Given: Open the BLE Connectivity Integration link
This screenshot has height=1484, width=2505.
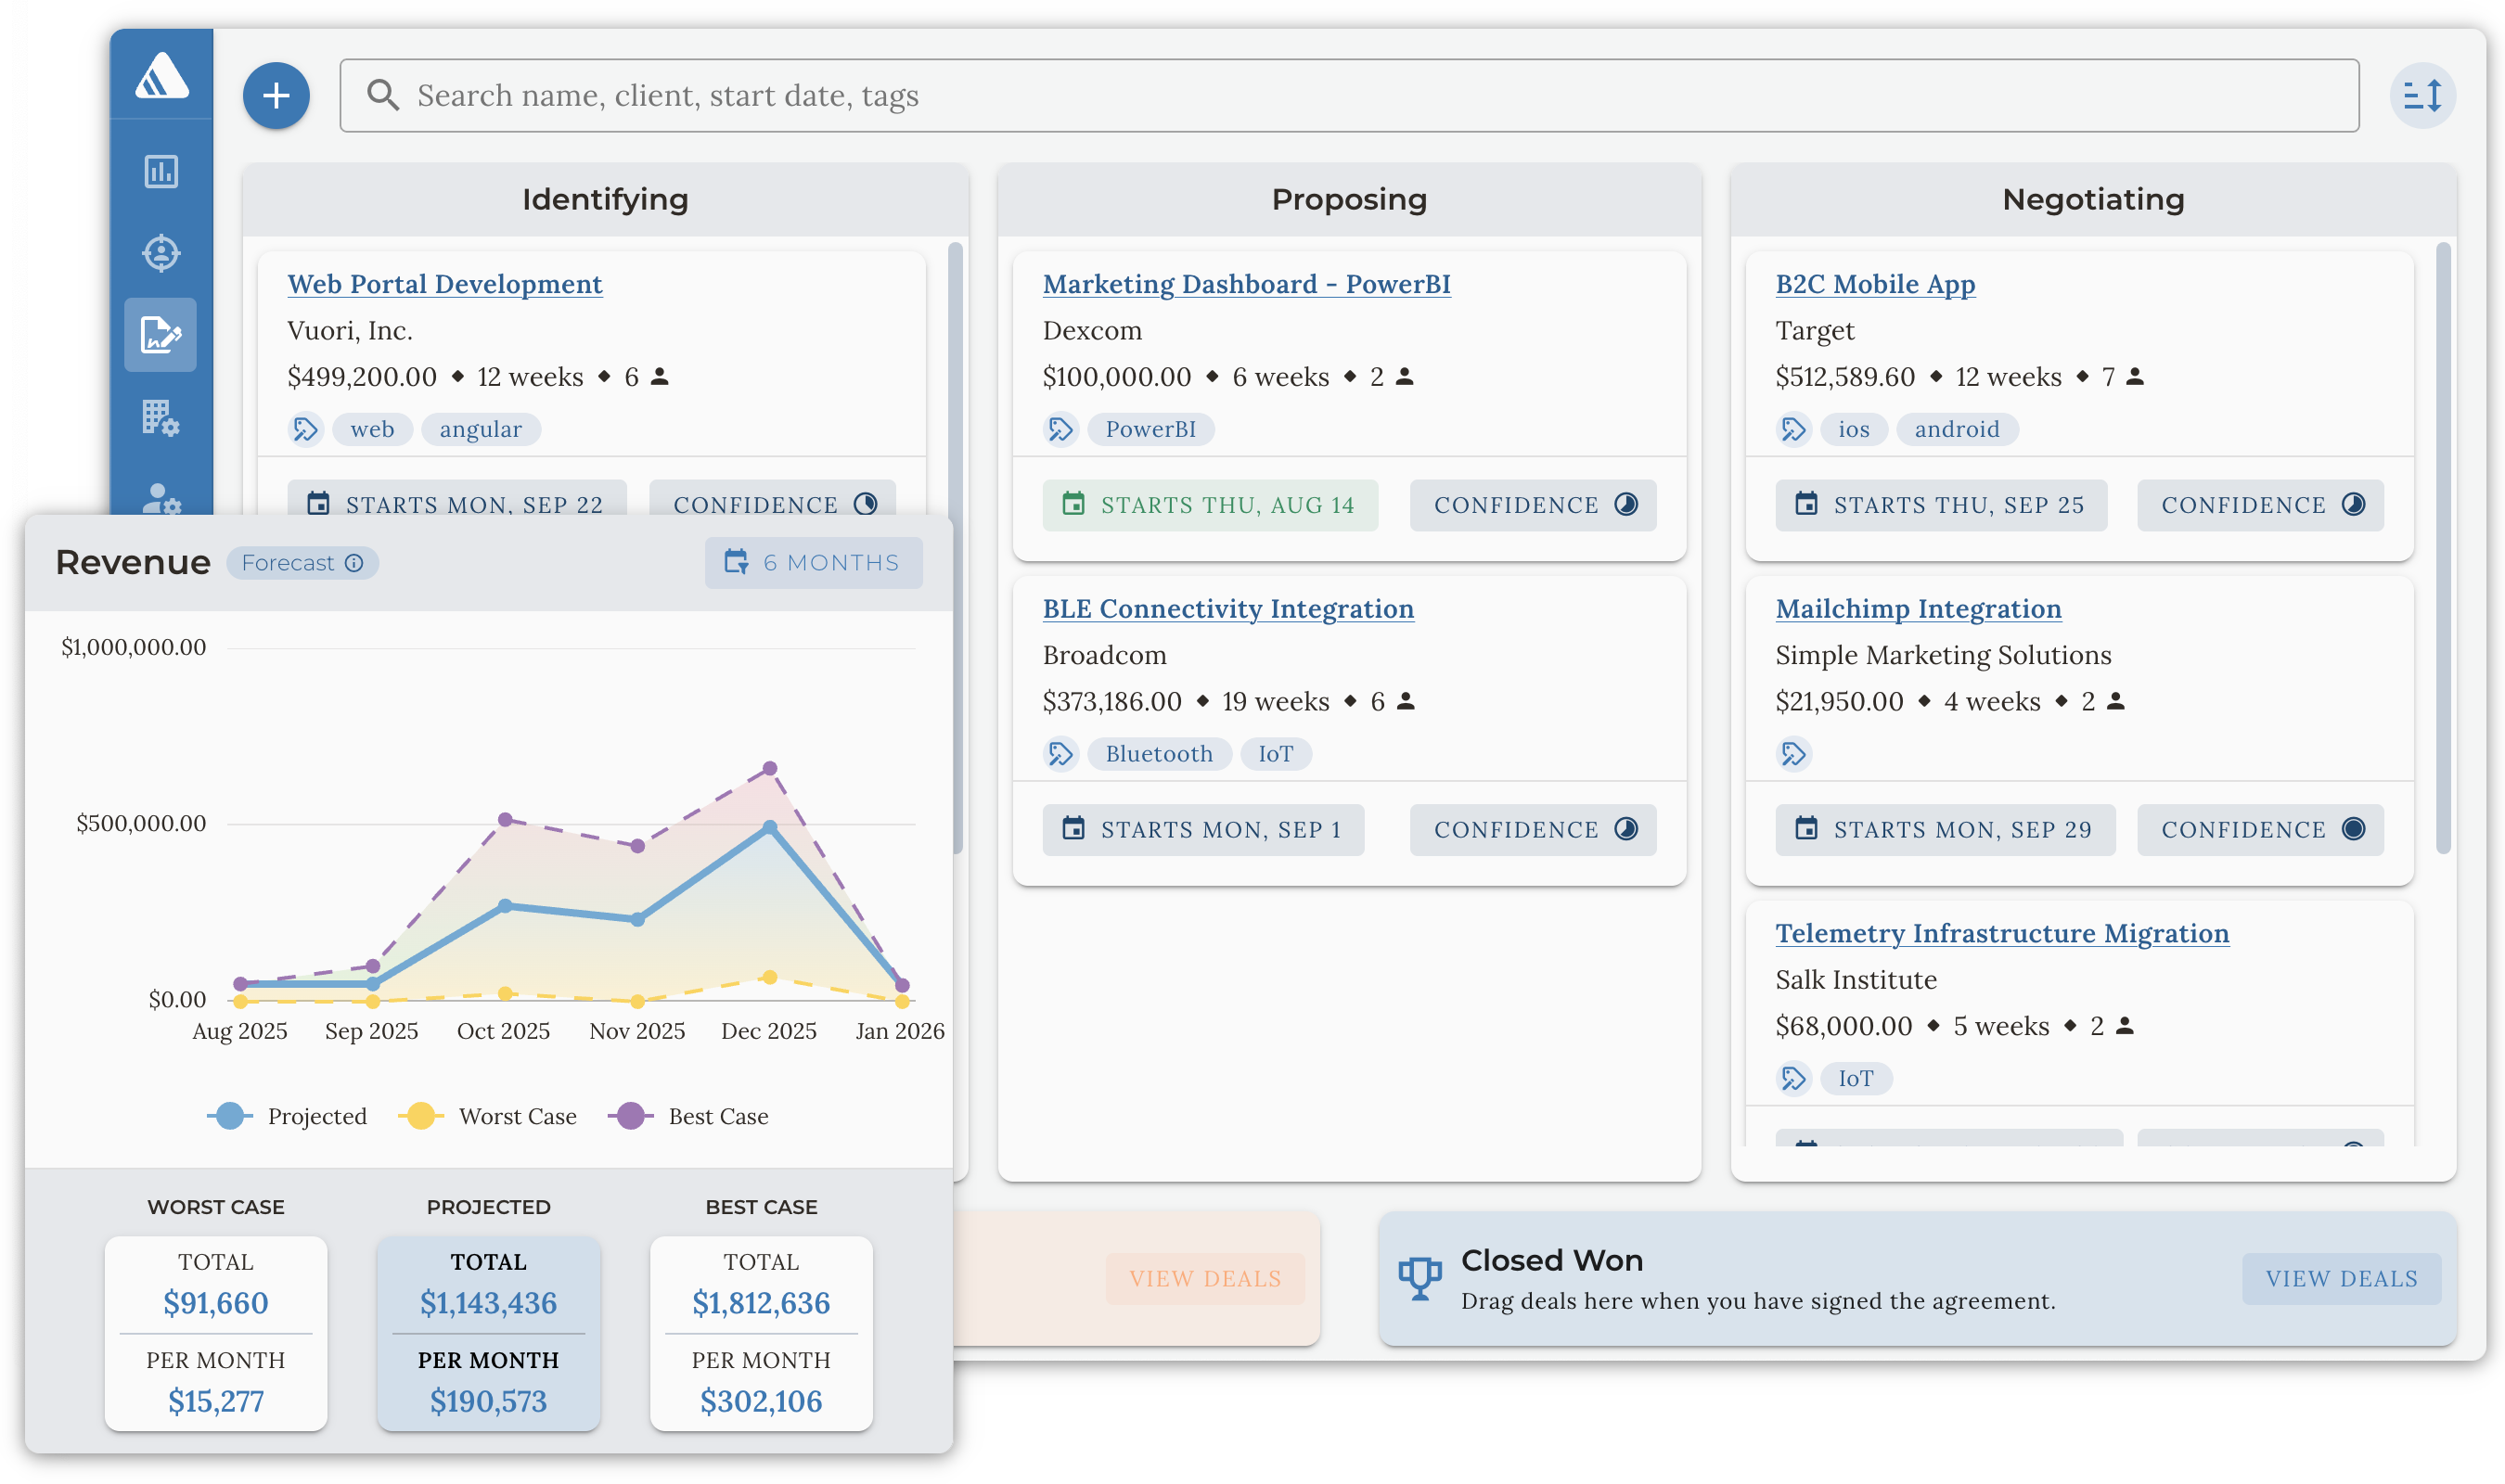Looking at the screenshot, I should [x=1228, y=609].
